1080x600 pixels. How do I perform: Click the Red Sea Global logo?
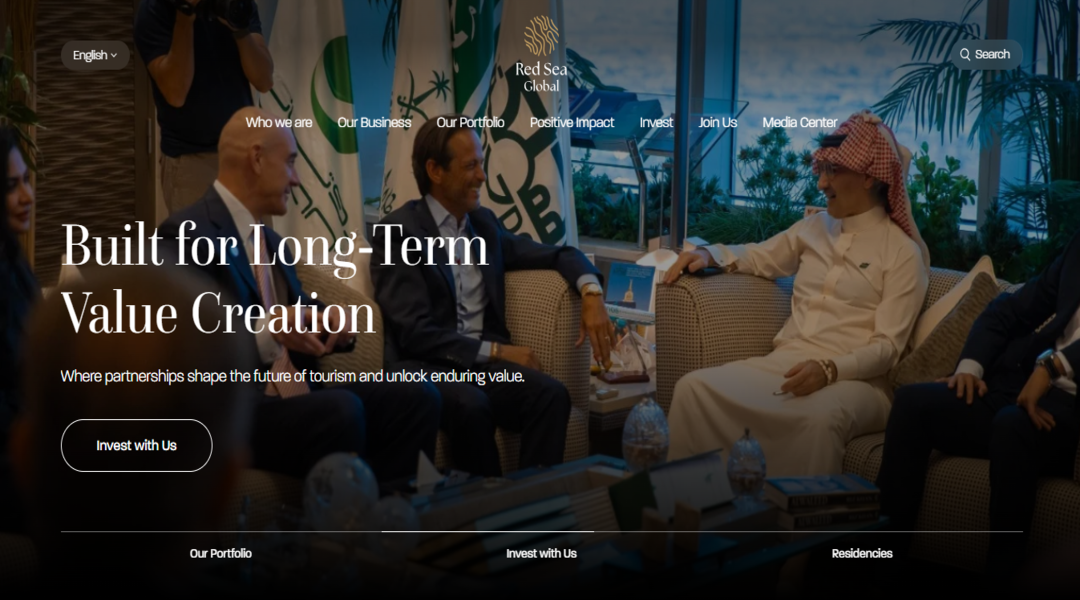point(541,54)
